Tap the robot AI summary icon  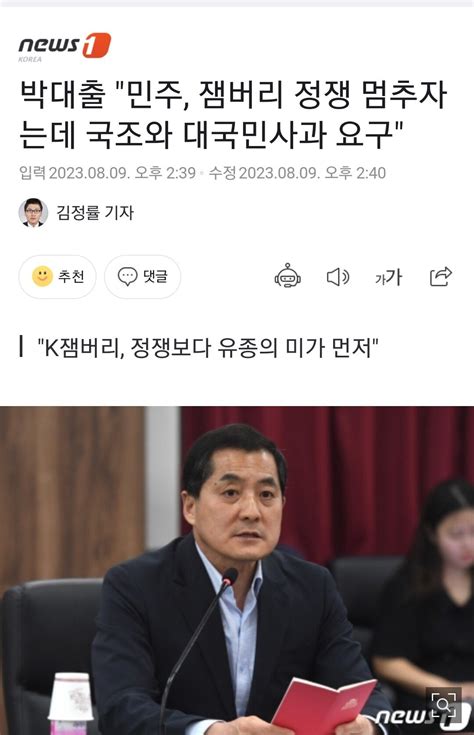click(287, 276)
